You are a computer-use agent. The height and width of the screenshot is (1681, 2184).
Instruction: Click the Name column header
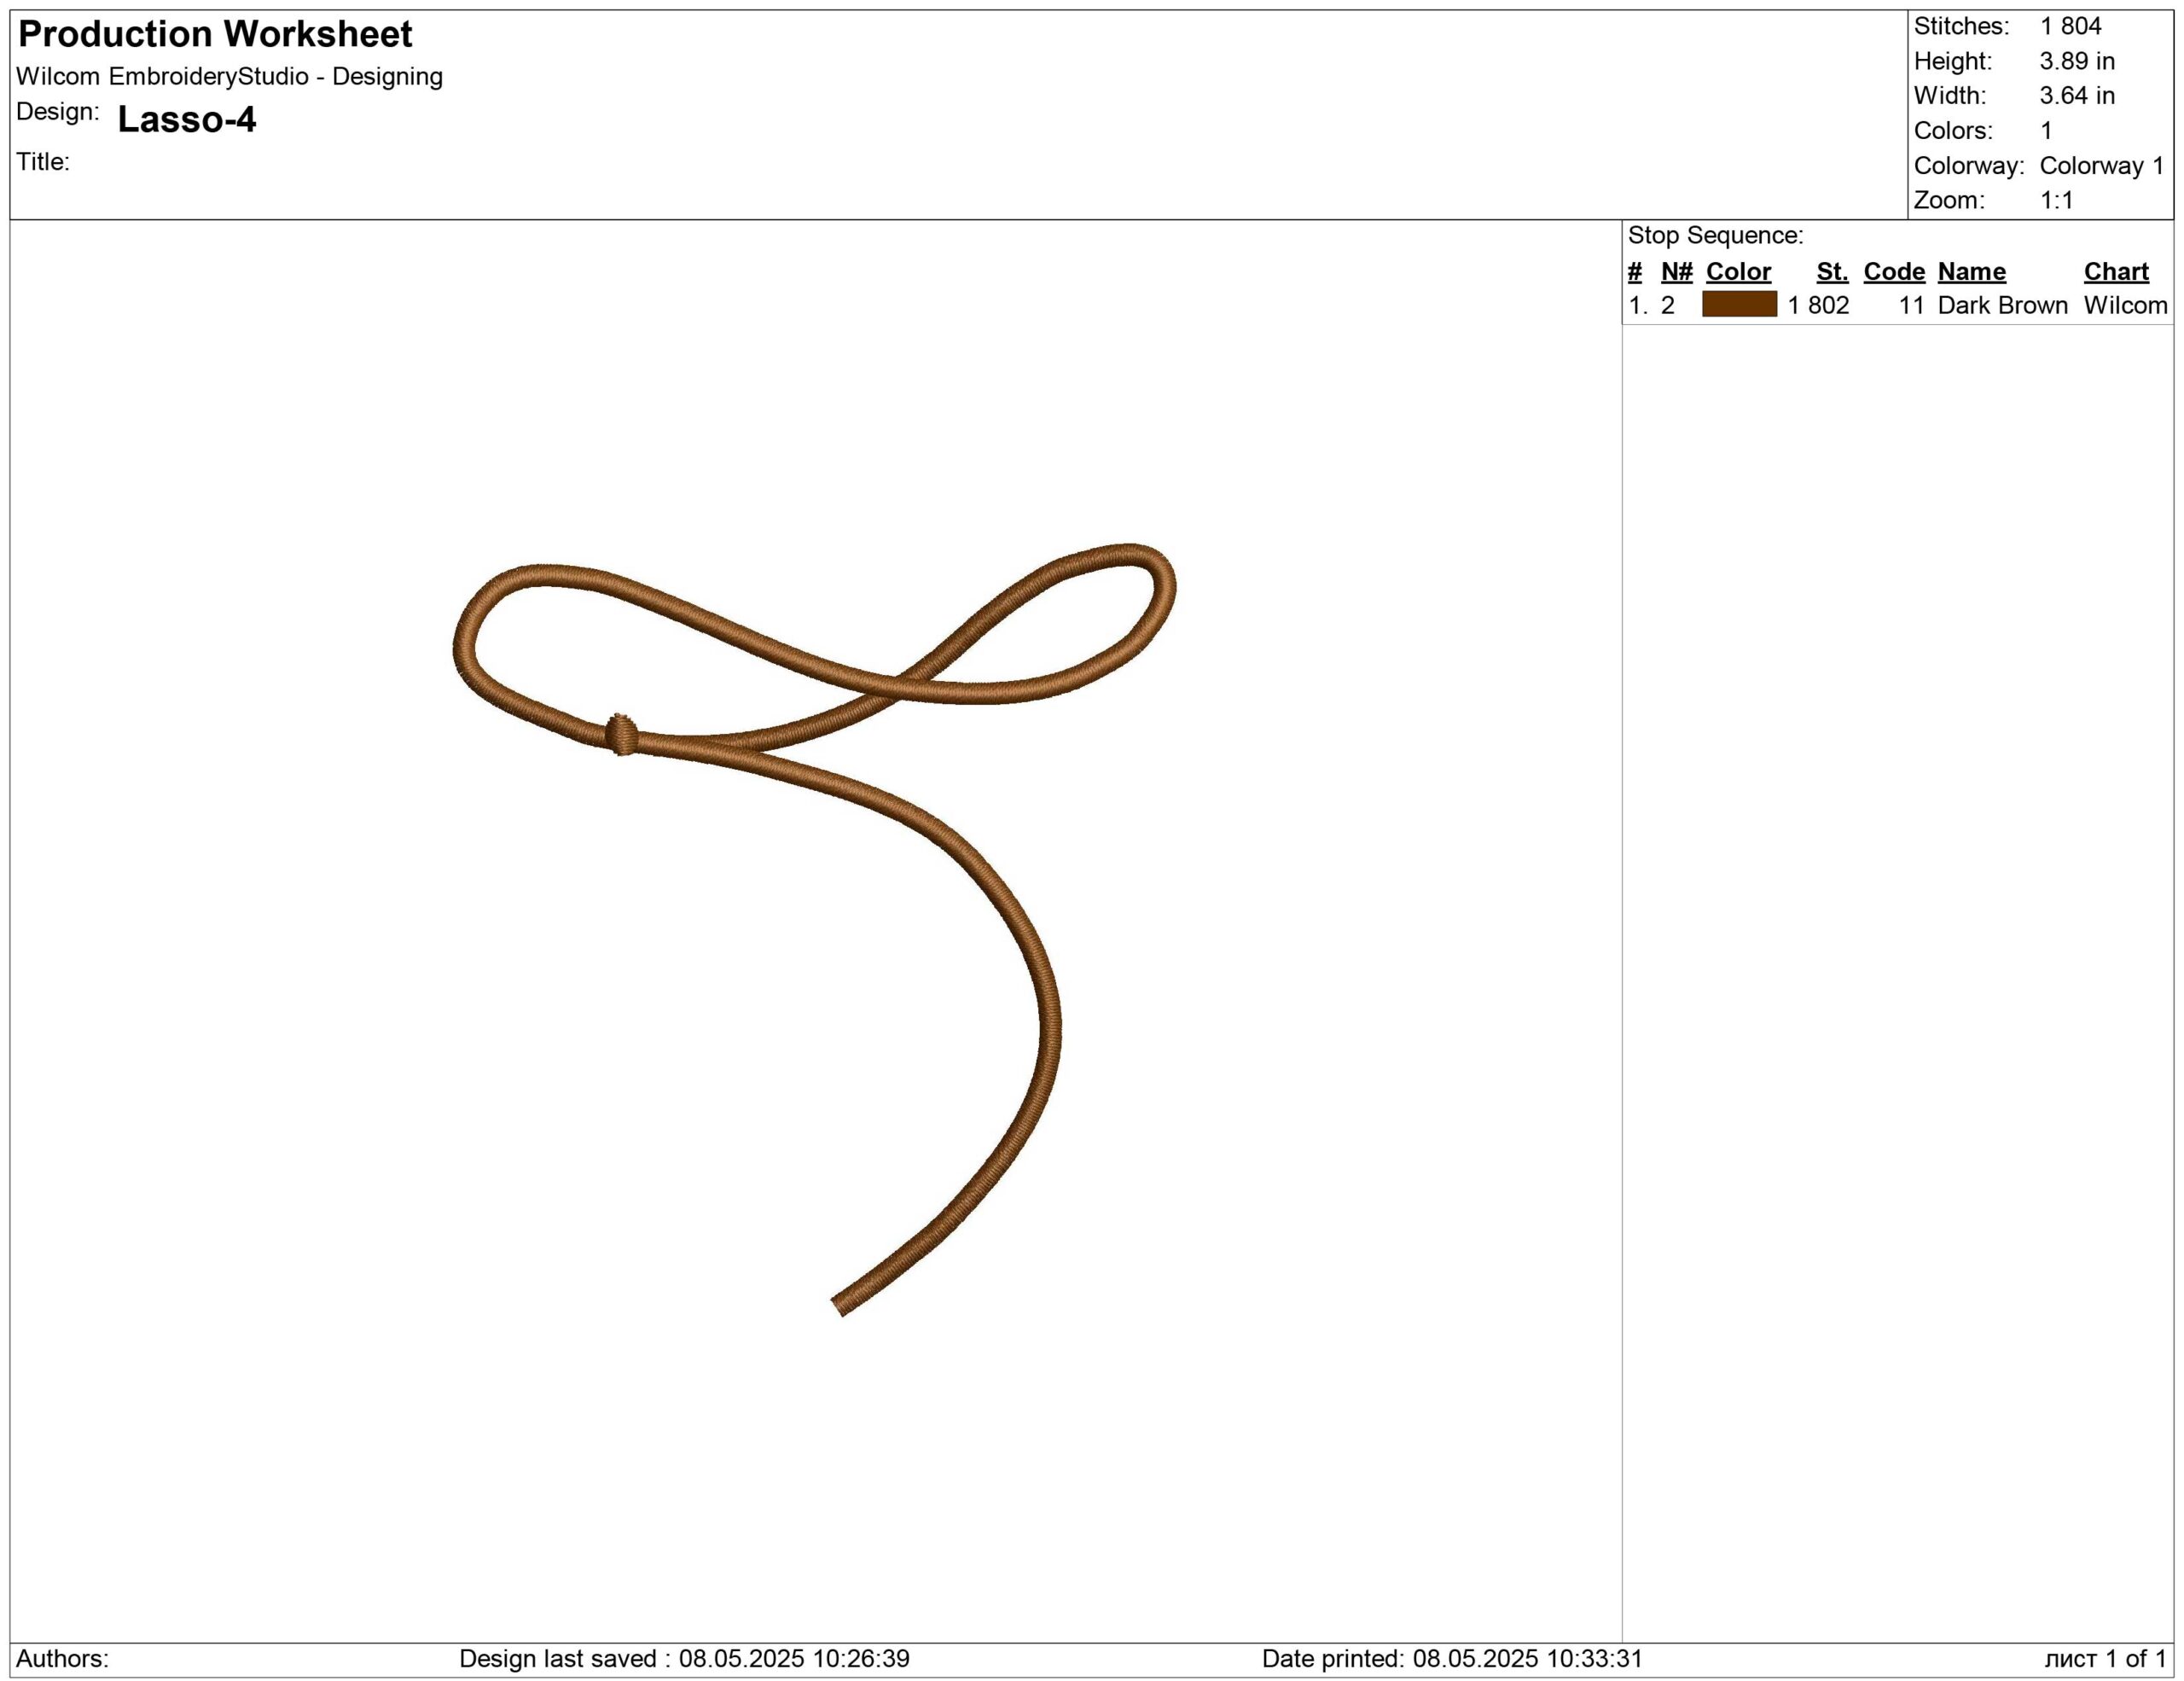point(1971,272)
